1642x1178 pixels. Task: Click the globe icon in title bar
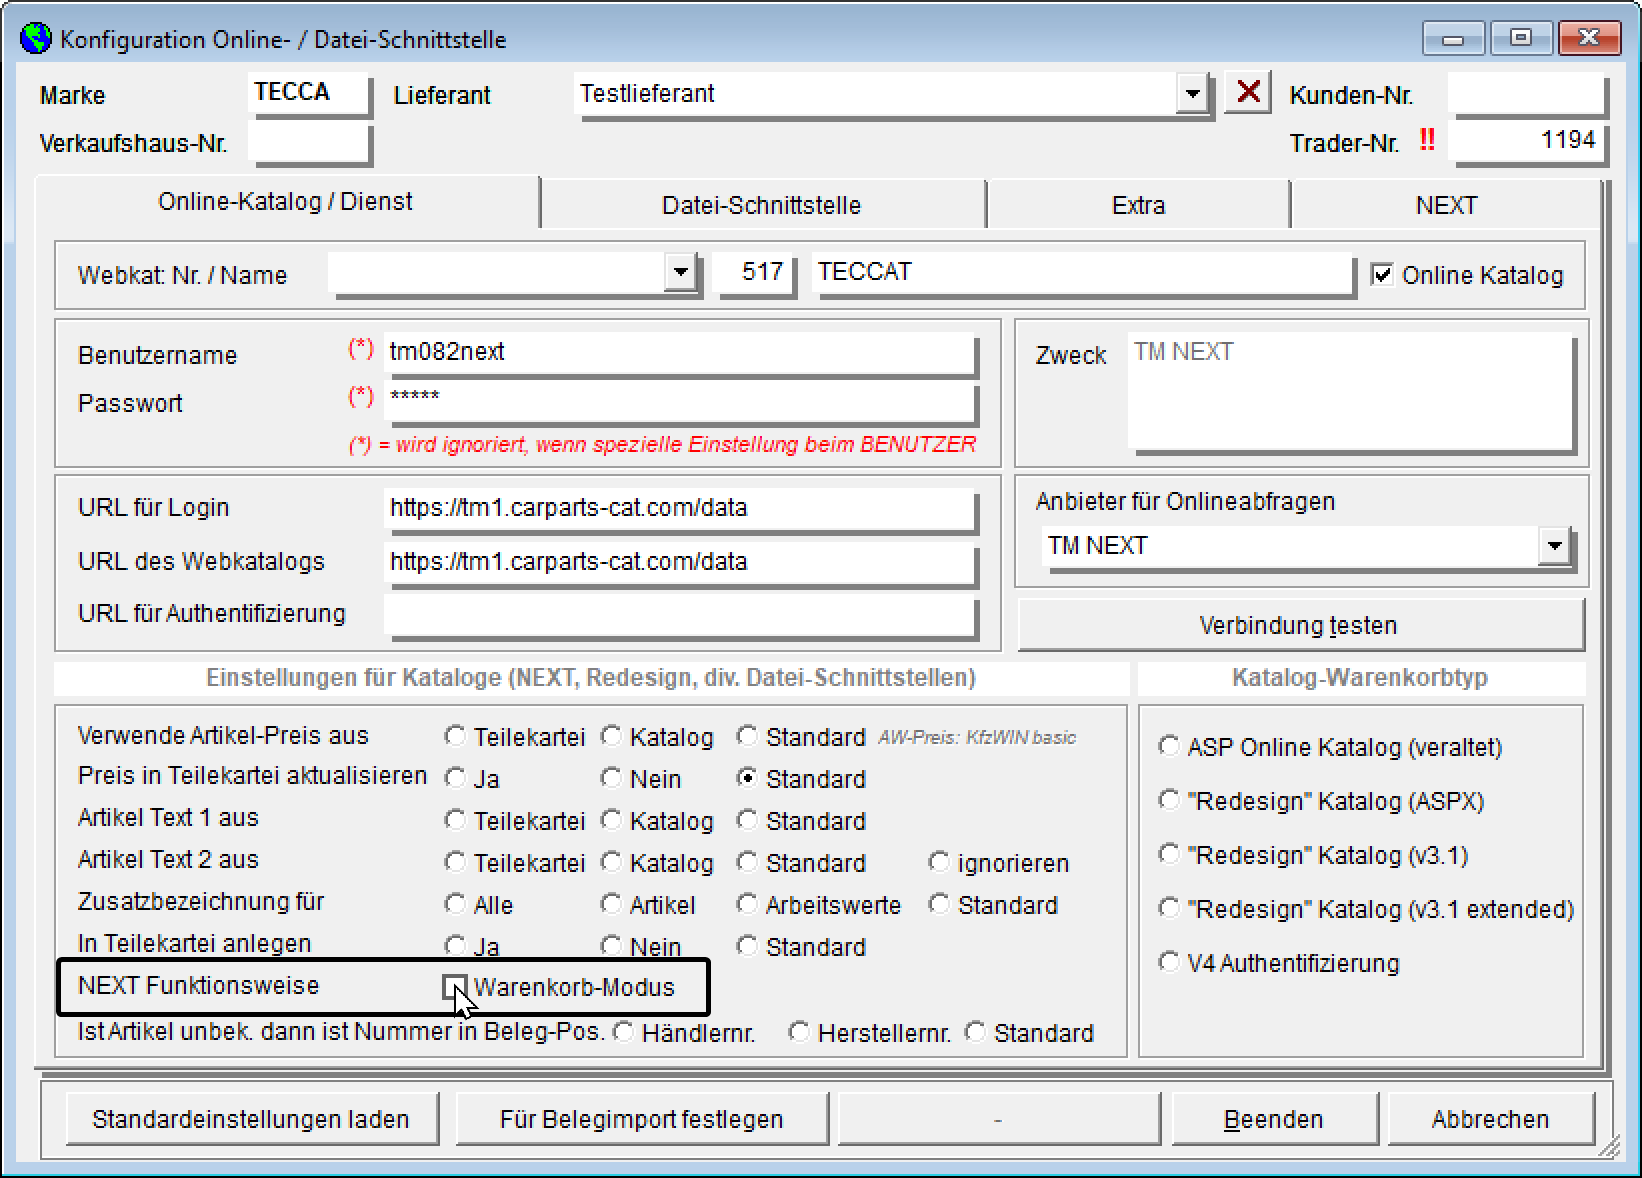click(36, 39)
